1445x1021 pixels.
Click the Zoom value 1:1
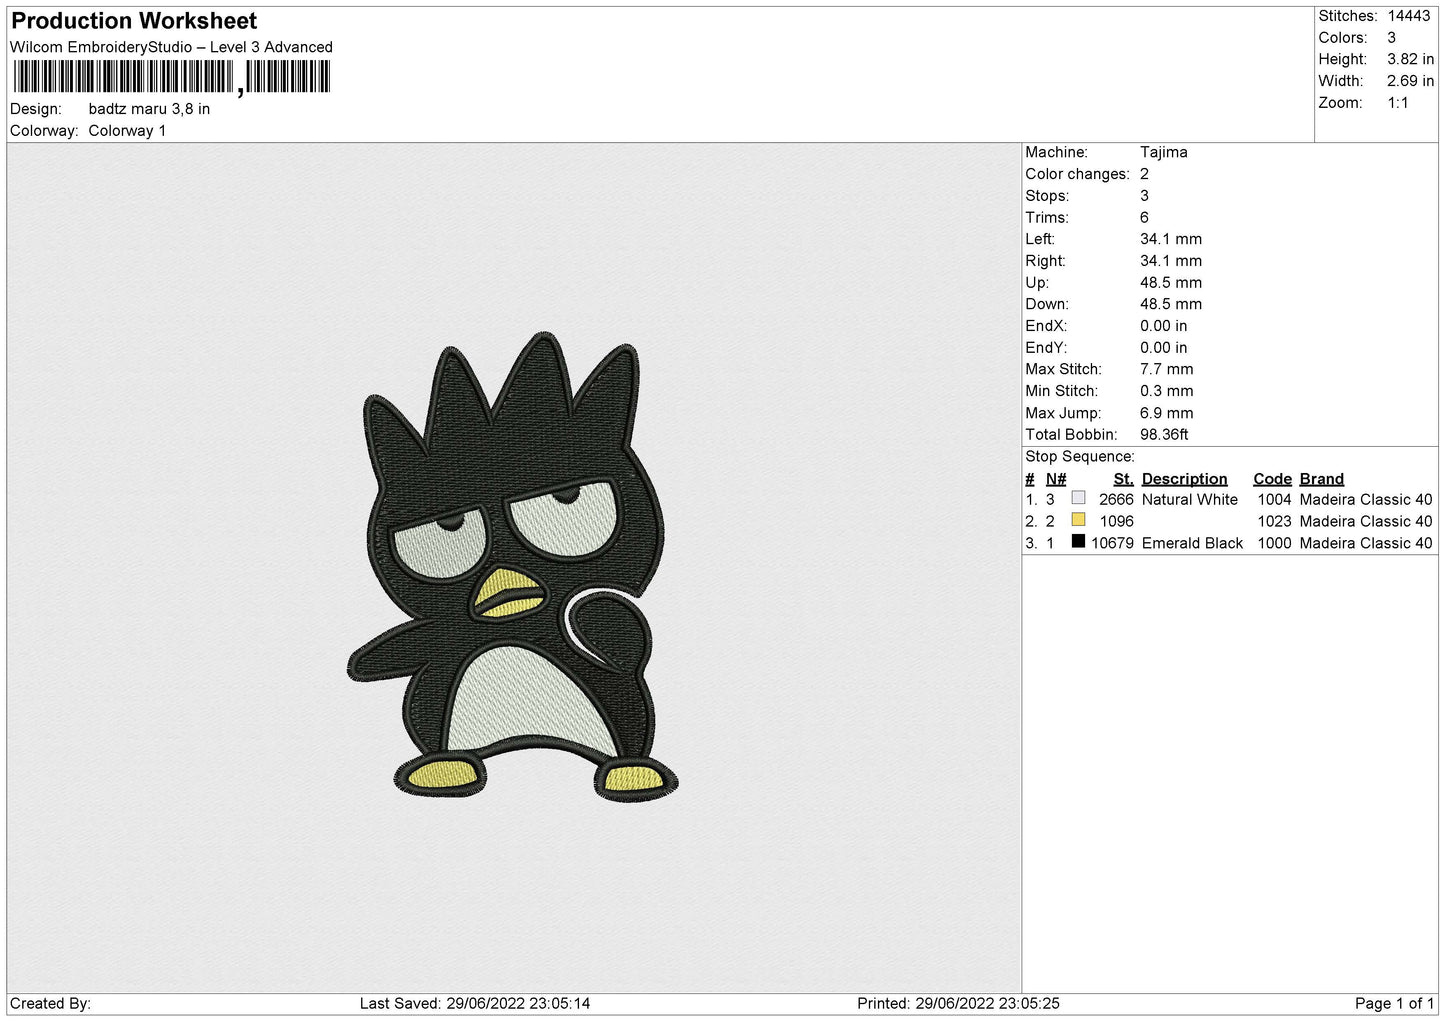(x=1397, y=103)
